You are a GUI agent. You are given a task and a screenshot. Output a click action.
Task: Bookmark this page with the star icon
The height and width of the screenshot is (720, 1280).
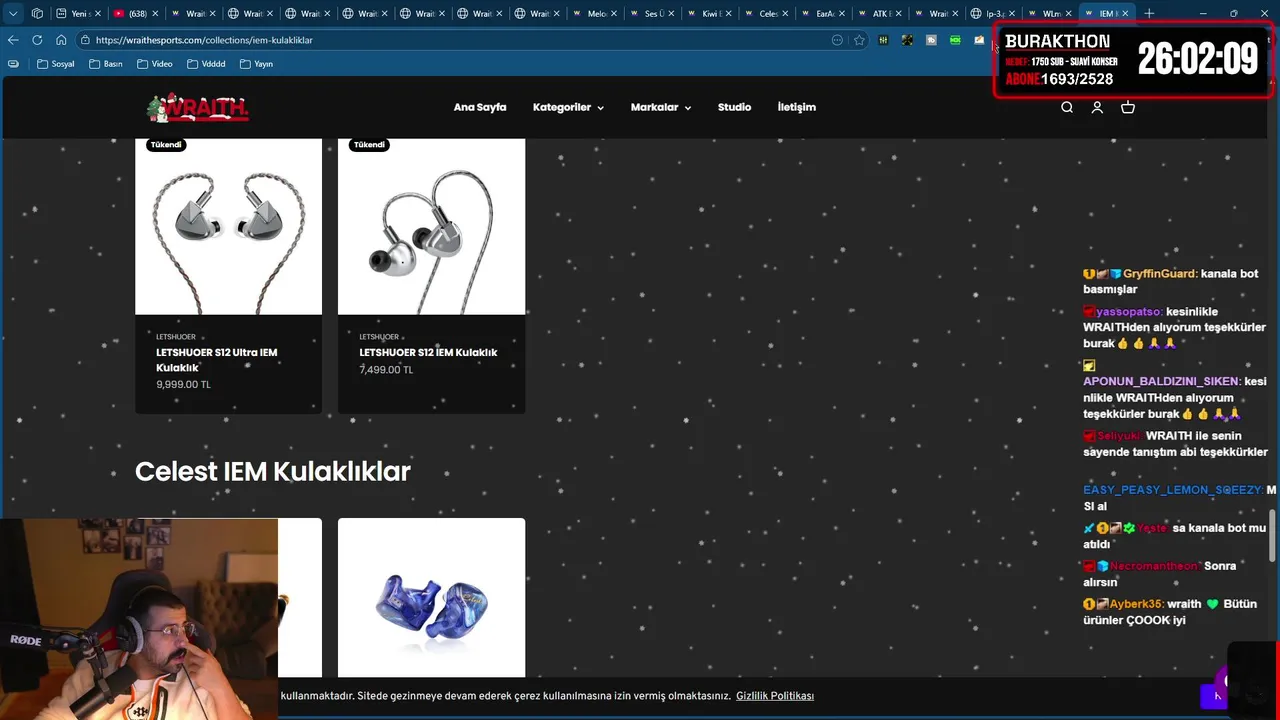pyautogui.click(x=859, y=40)
